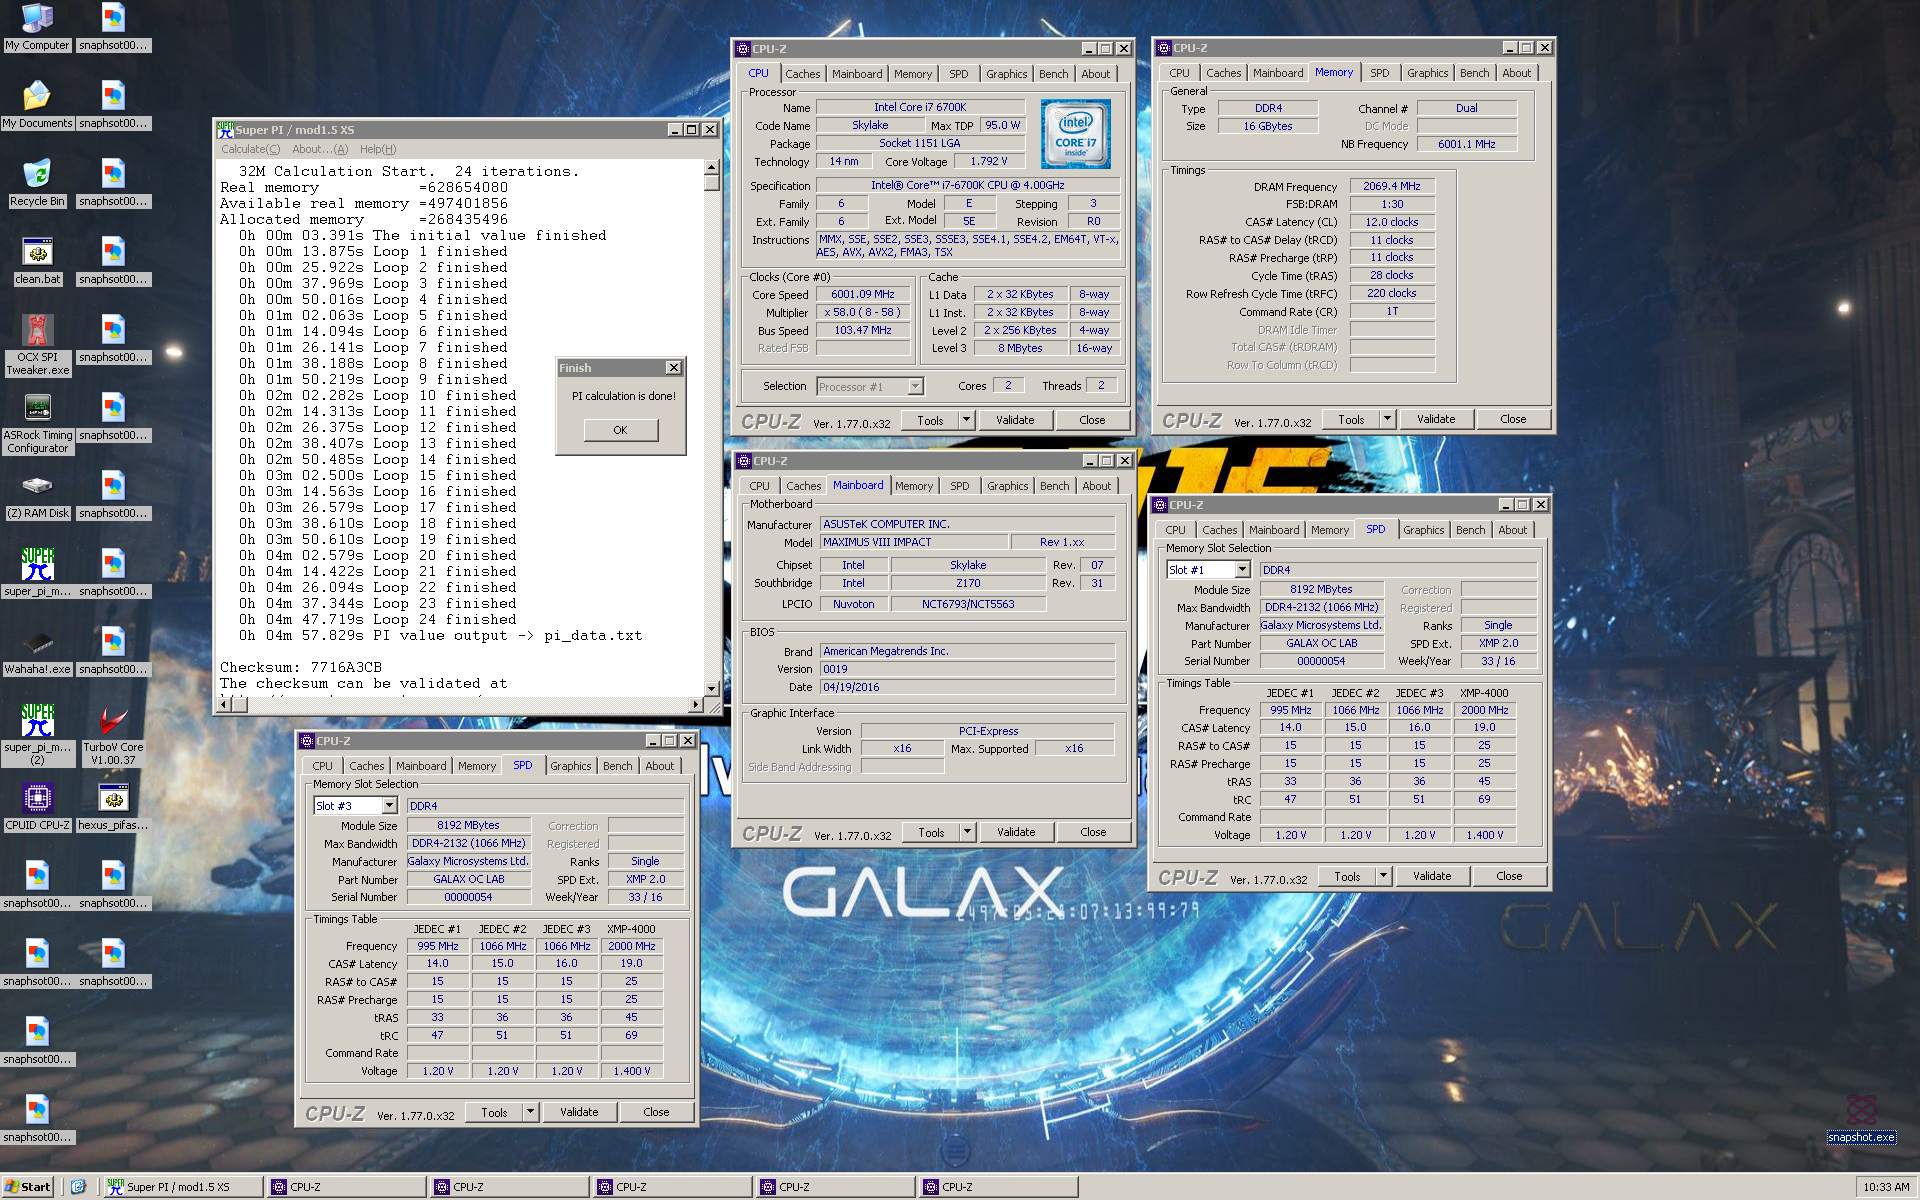Click Tools button in Slot #3 SPD window
The height and width of the screenshot is (1200, 1920).
(494, 1112)
